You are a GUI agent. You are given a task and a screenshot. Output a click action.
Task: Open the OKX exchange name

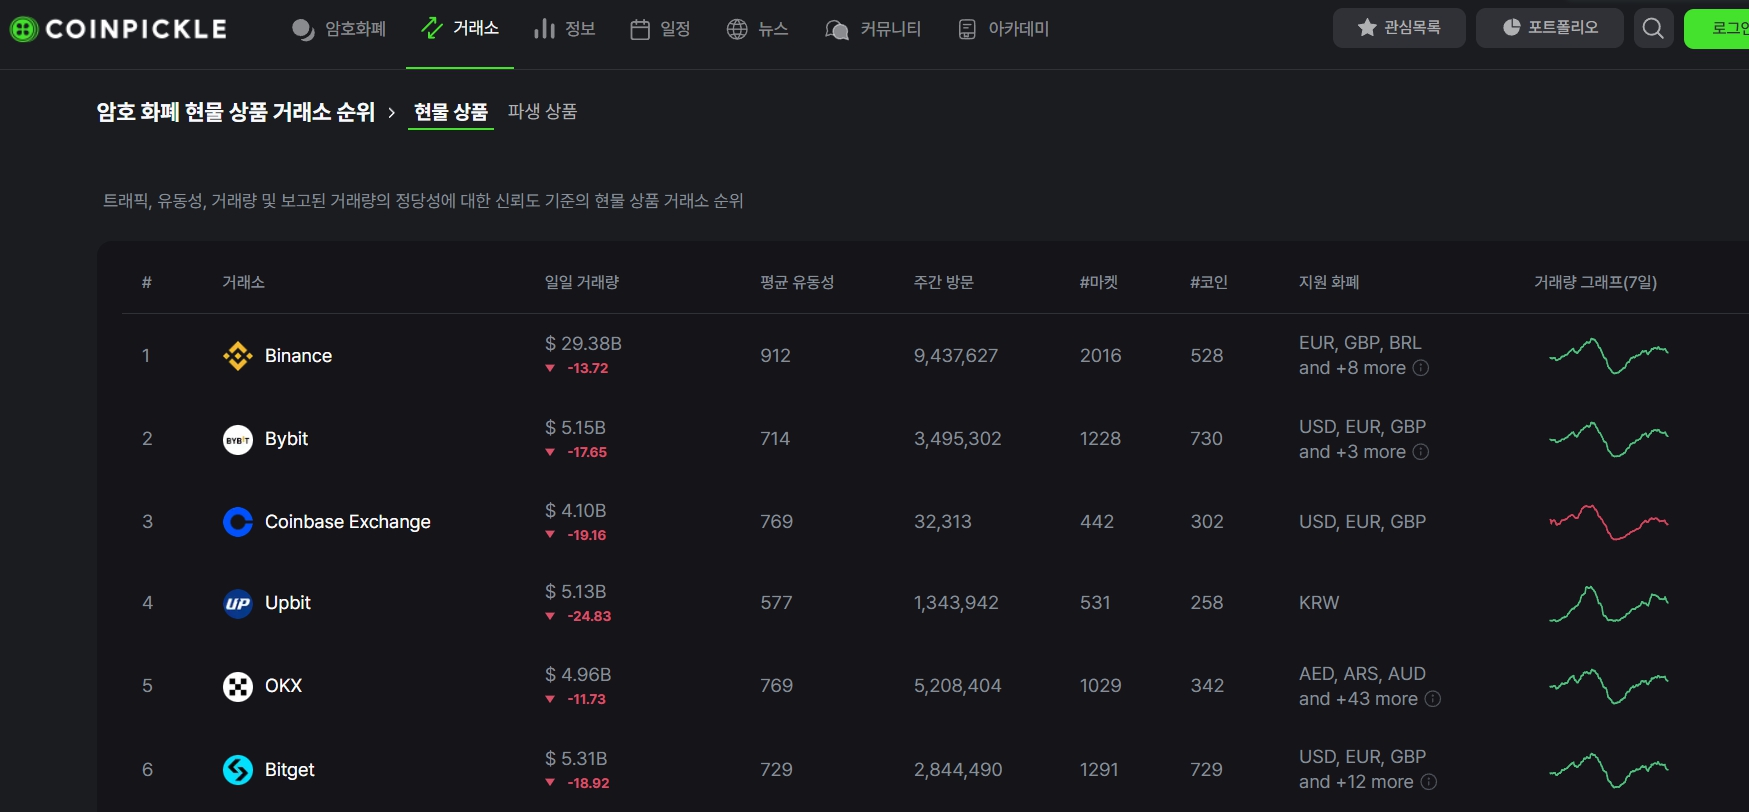(283, 686)
